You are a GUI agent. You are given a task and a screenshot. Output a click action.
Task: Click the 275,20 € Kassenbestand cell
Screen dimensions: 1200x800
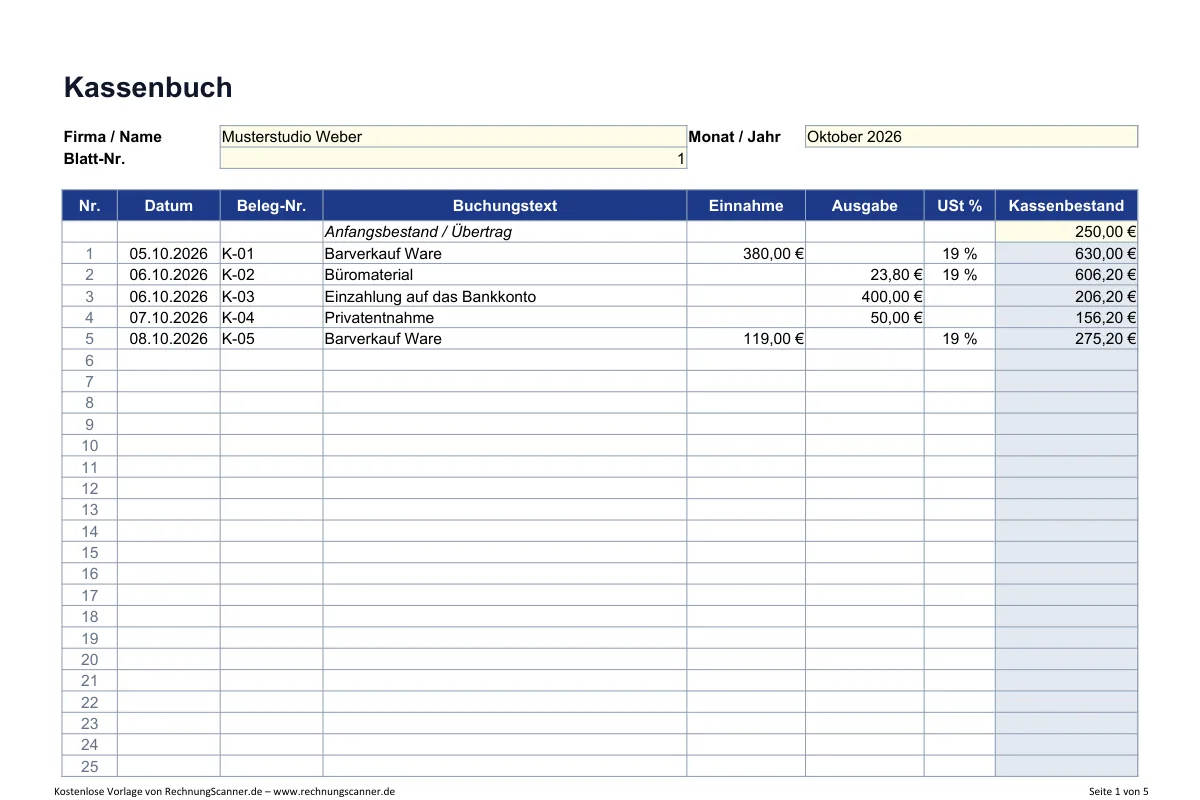point(1066,339)
